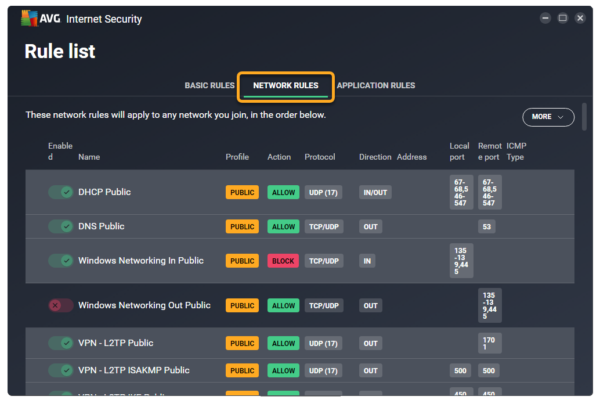
Task: Click the IN/OUT direction badge
Action: 375,192
